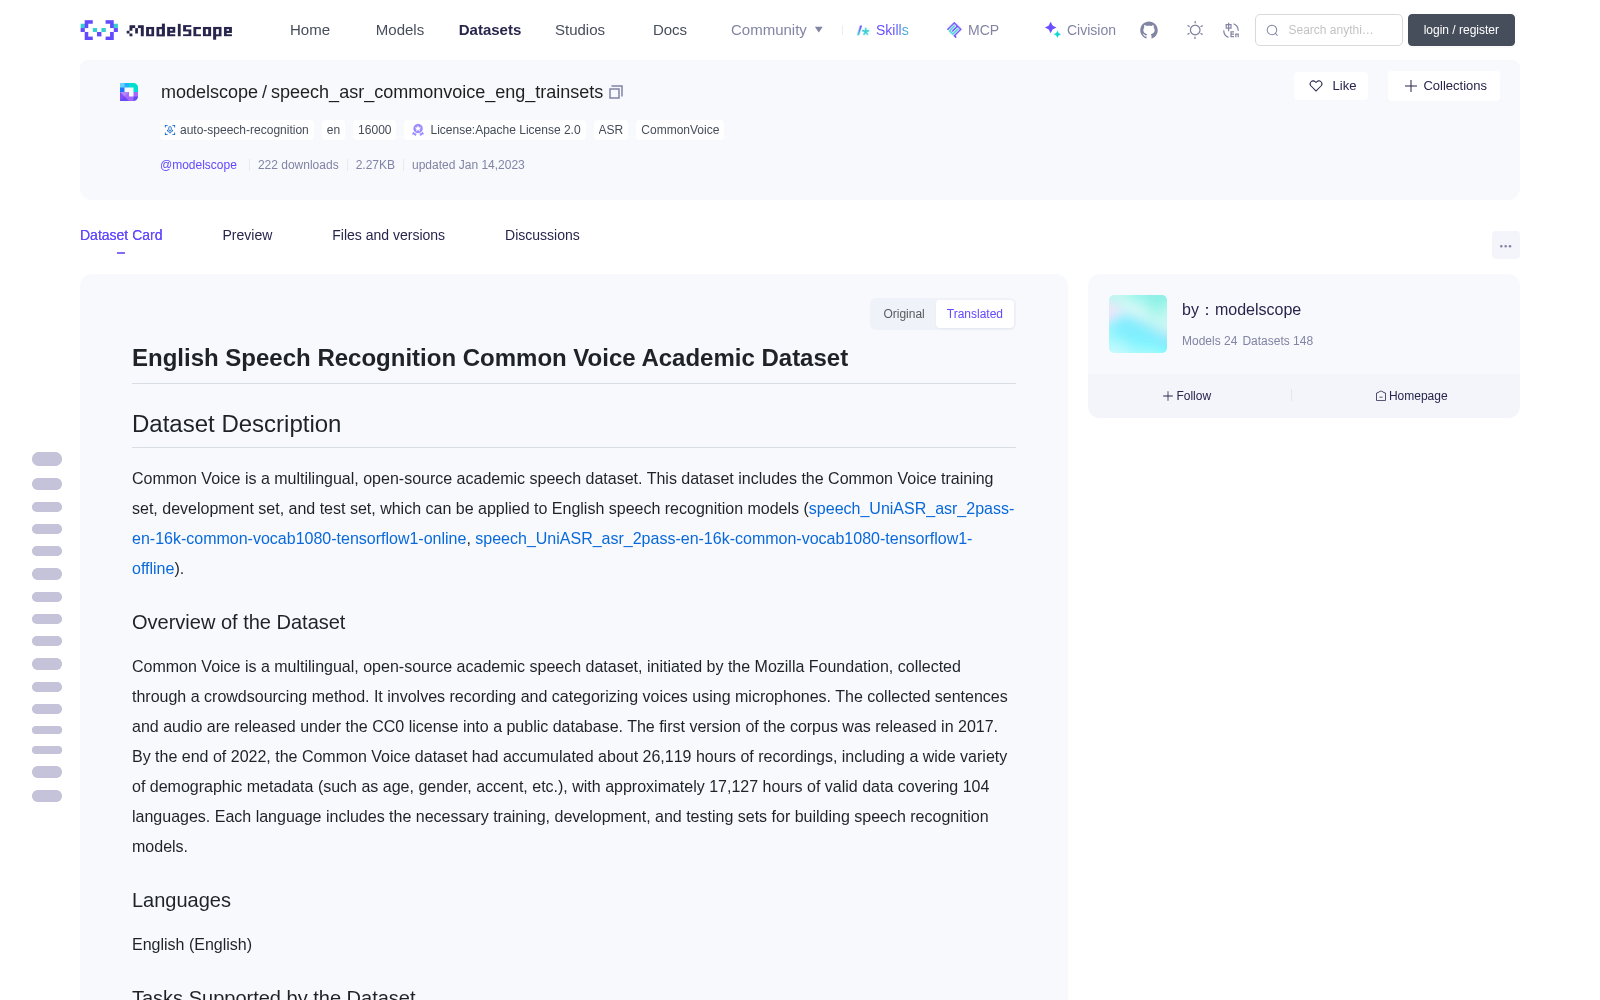1600x1000 pixels.
Task: Go to the Home page
Action: 310,30
